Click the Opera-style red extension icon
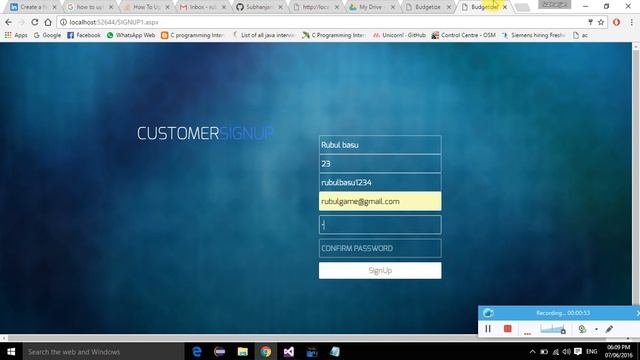 pyautogui.click(x=616, y=22)
